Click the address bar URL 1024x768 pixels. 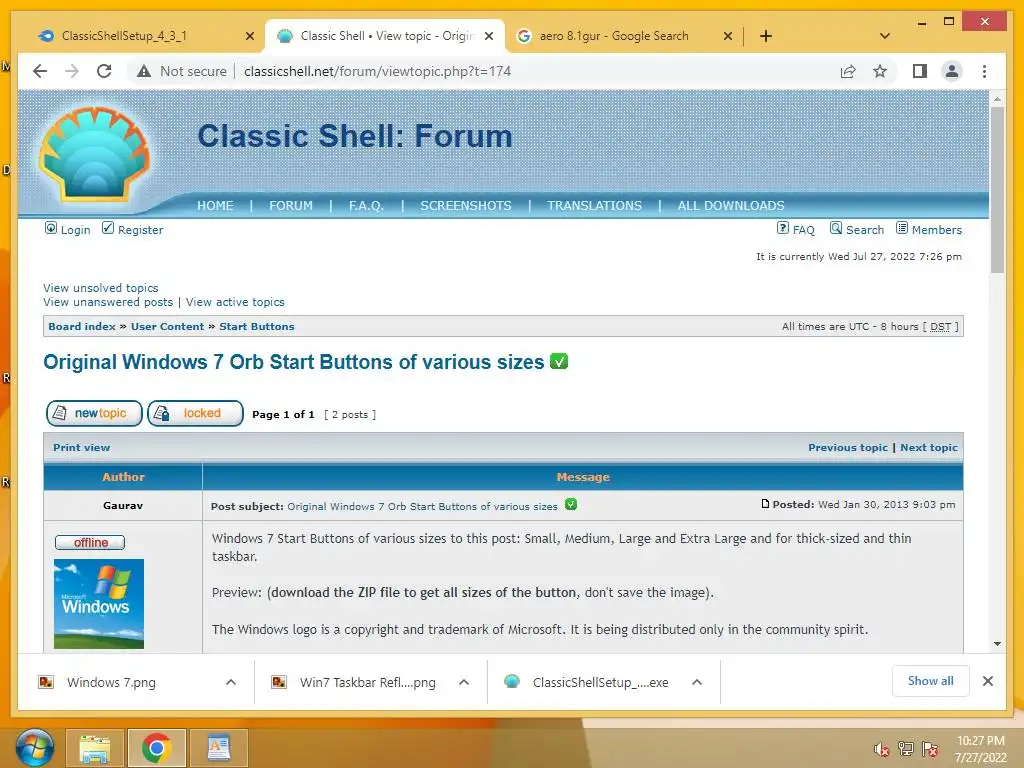(377, 71)
